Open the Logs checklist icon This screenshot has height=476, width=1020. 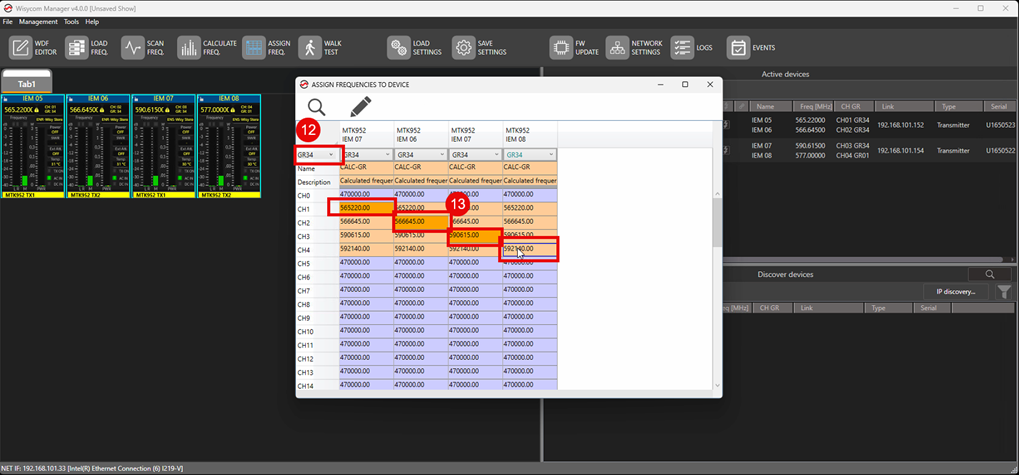pos(682,47)
